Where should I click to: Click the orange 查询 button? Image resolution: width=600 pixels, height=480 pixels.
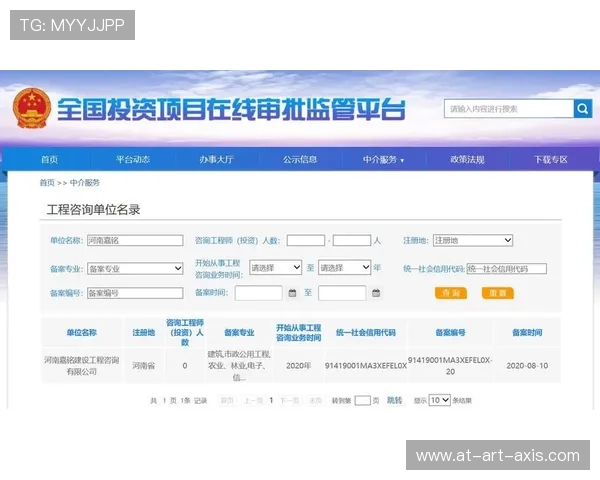click(451, 293)
